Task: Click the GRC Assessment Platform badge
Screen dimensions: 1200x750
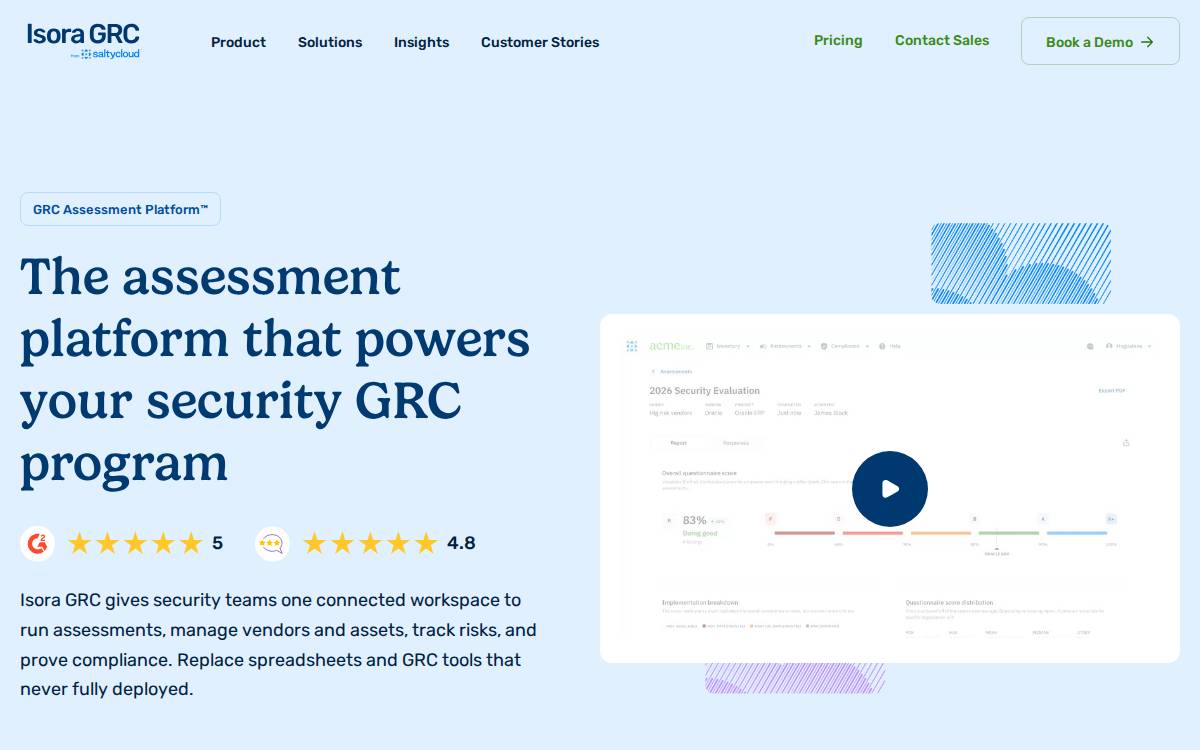Action: [120, 209]
